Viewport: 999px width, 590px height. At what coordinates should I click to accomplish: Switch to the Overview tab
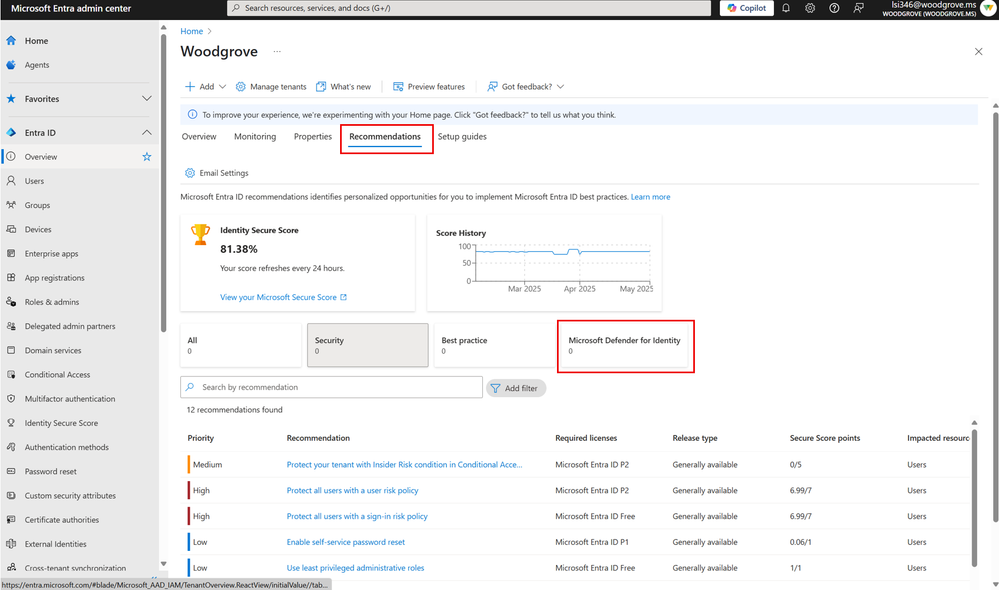coord(199,136)
